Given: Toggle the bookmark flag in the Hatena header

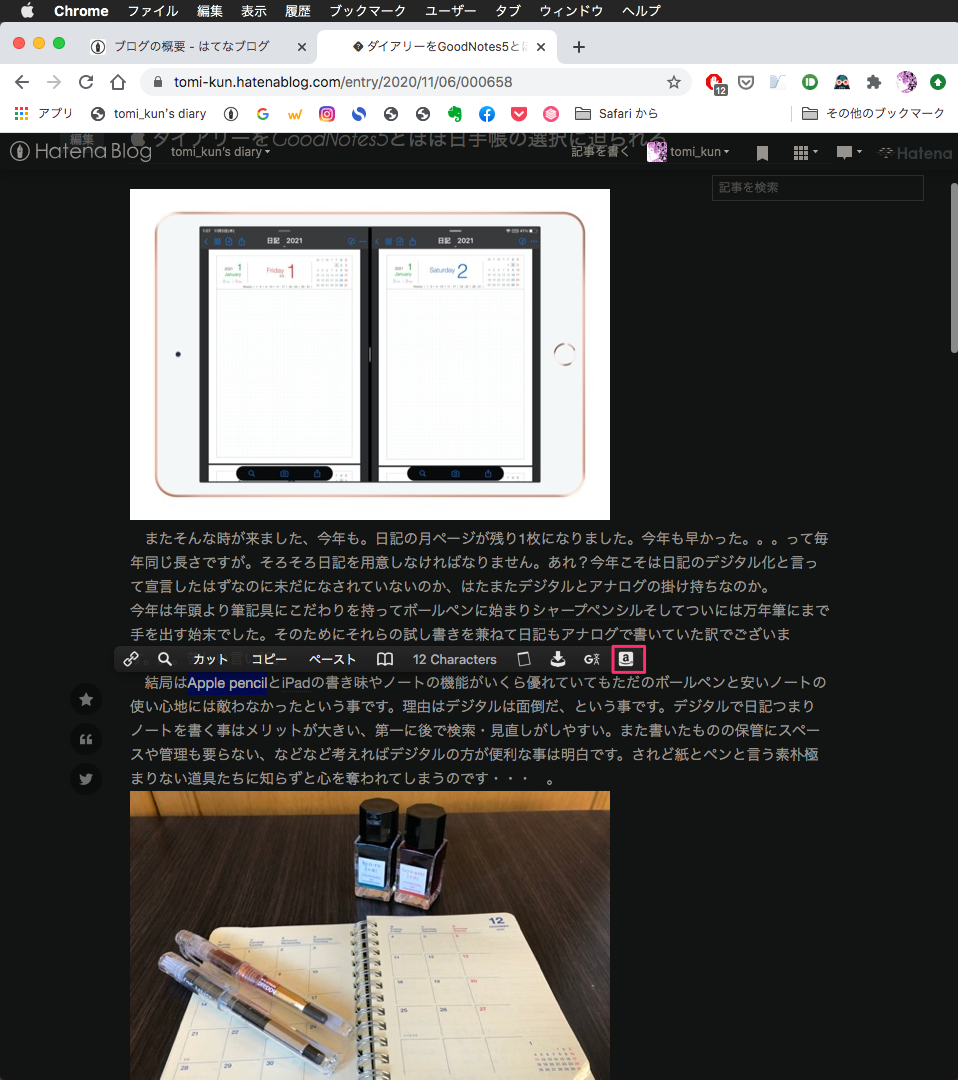Looking at the screenshot, I should click(763, 152).
